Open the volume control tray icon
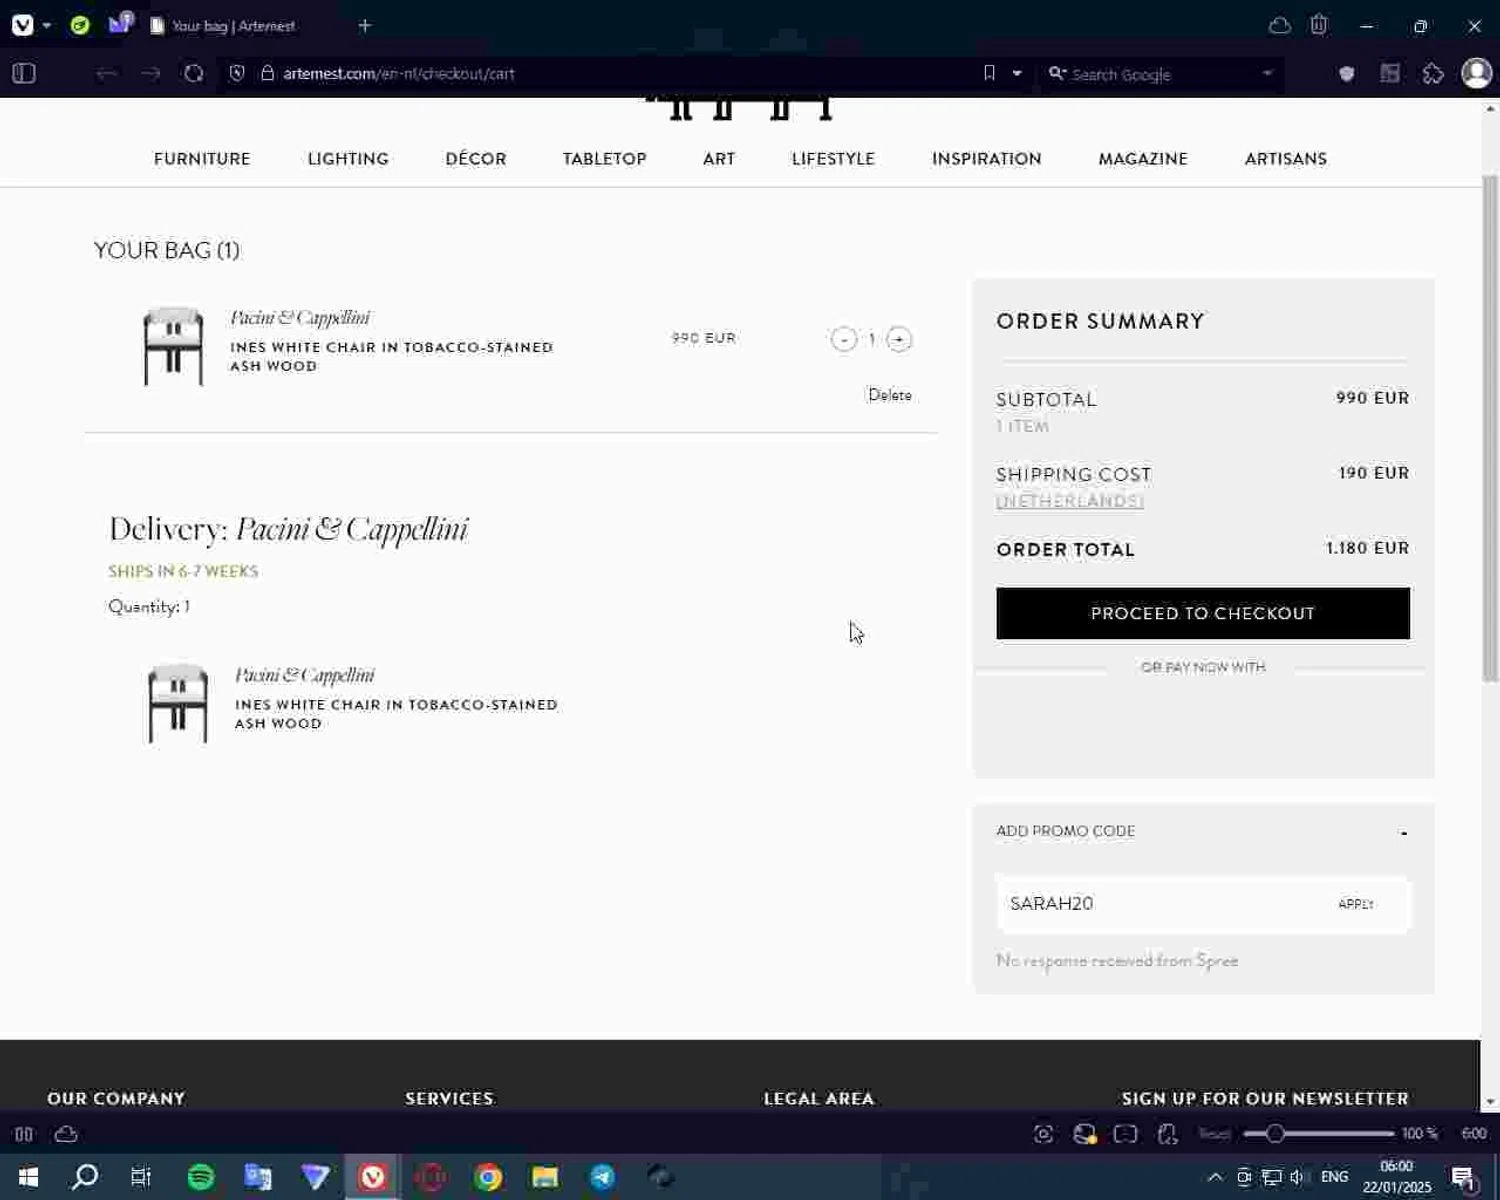 coord(1298,1177)
